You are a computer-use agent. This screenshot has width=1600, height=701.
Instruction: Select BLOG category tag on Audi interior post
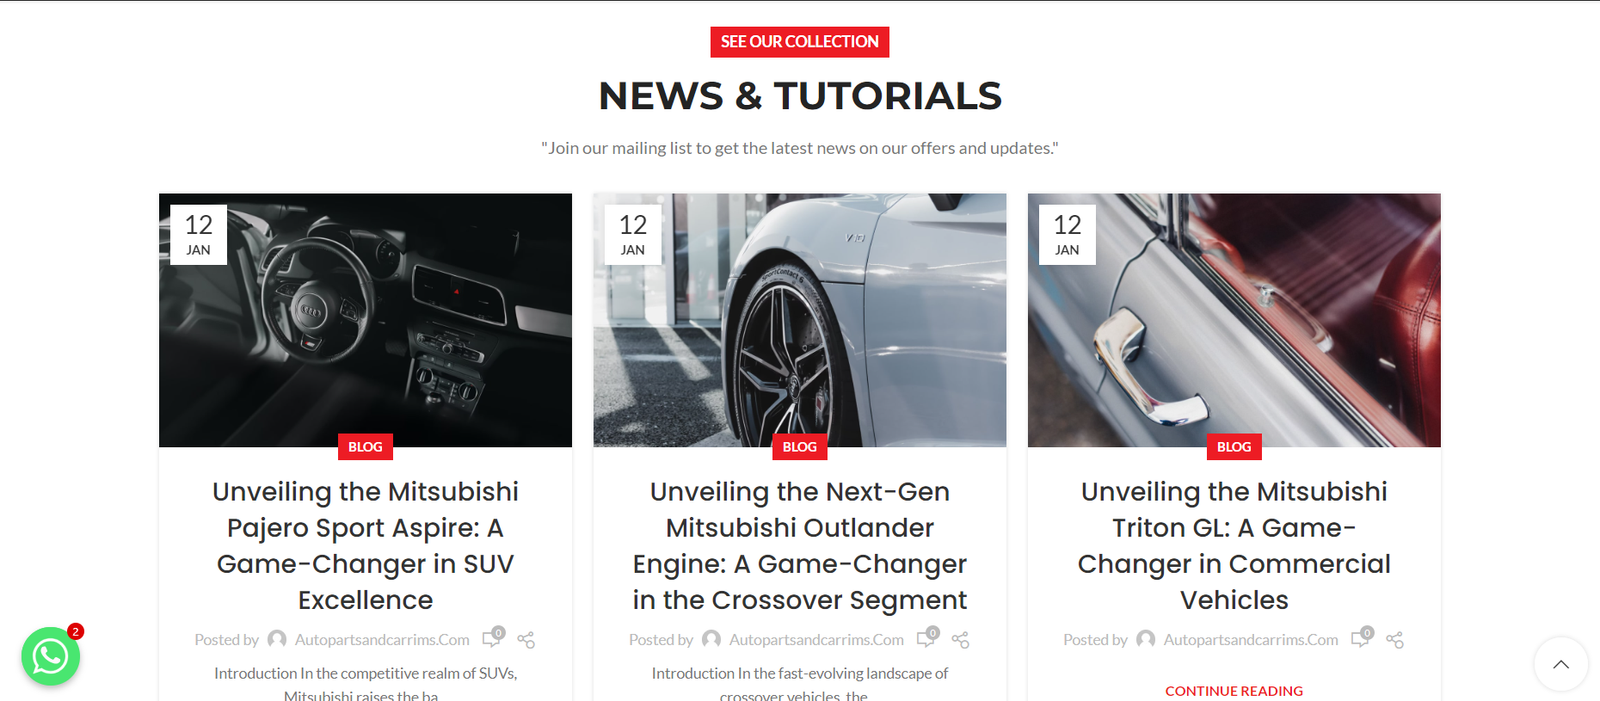(365, 447)
